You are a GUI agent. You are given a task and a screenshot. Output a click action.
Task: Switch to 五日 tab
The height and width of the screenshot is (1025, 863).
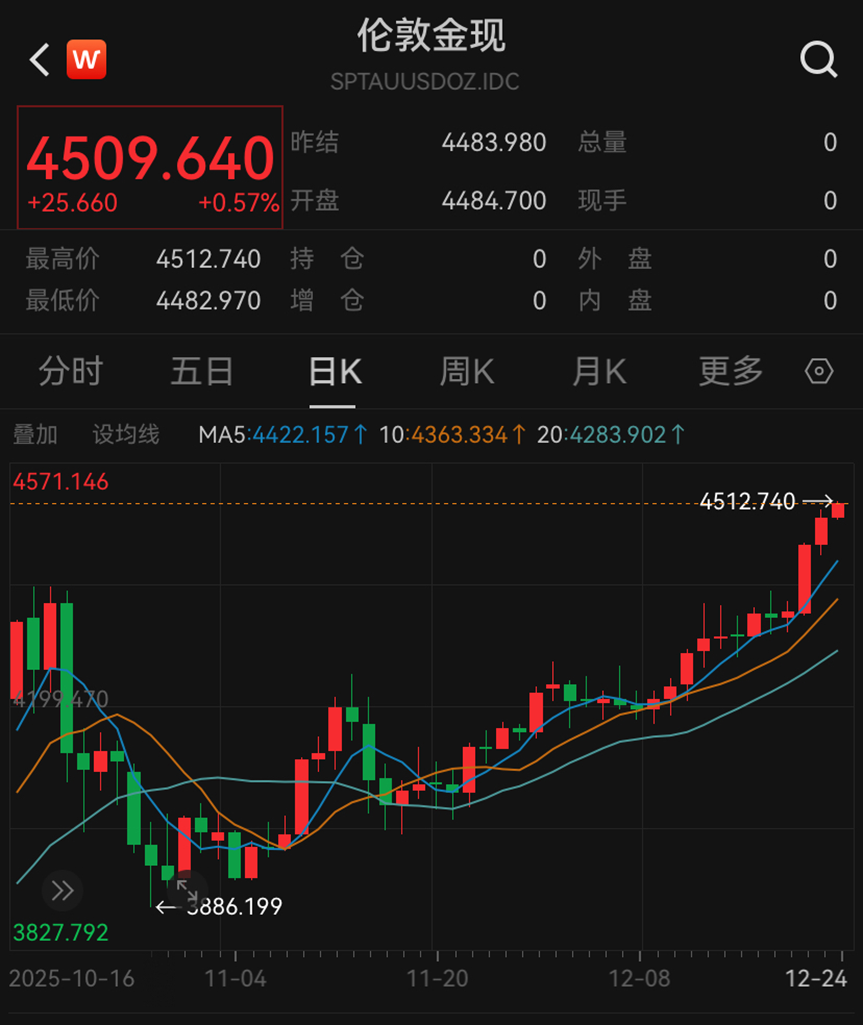click(x=202, y=372)
